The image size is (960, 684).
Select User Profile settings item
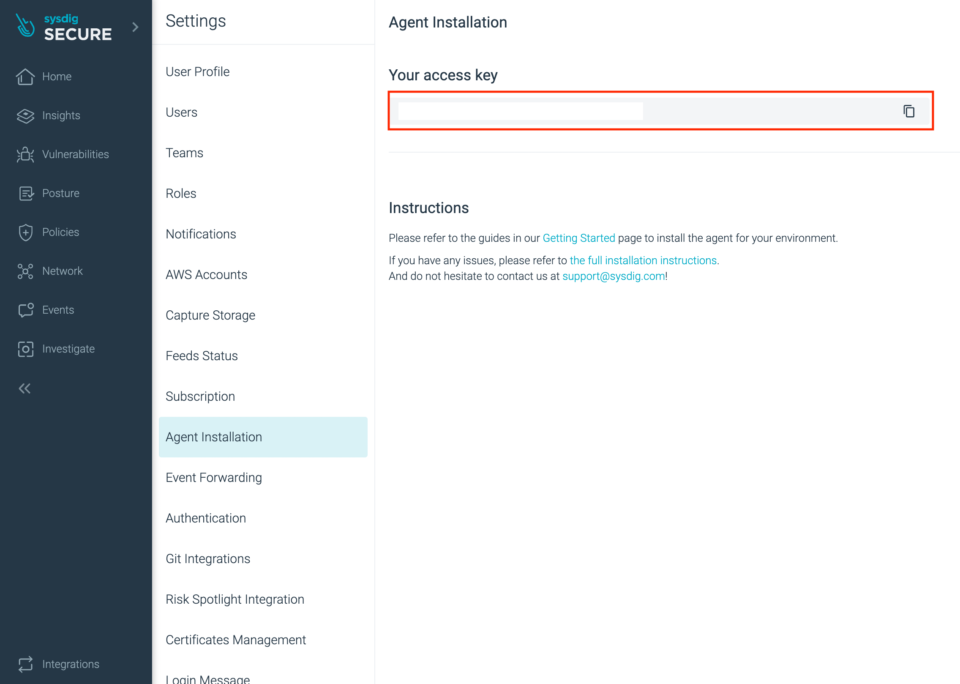point(198,72)
